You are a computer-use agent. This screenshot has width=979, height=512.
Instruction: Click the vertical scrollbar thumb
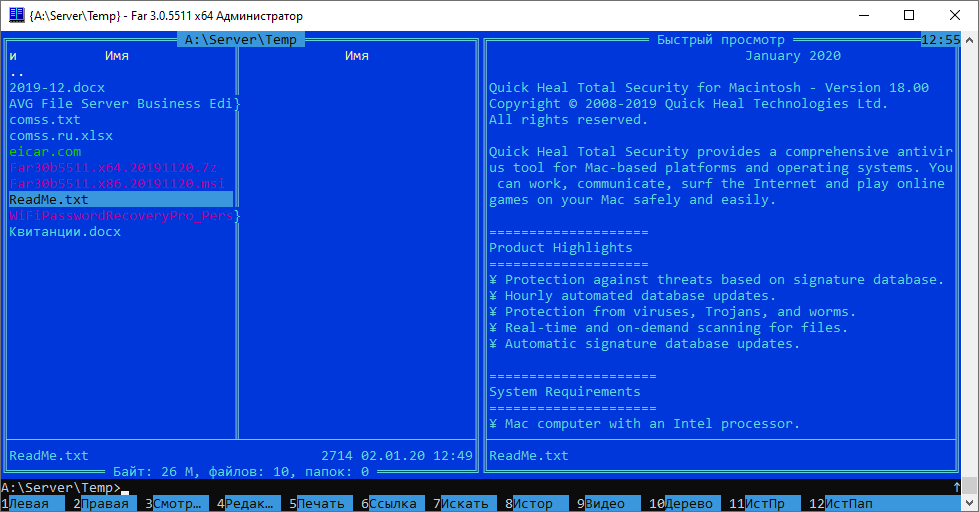(970, 485)
